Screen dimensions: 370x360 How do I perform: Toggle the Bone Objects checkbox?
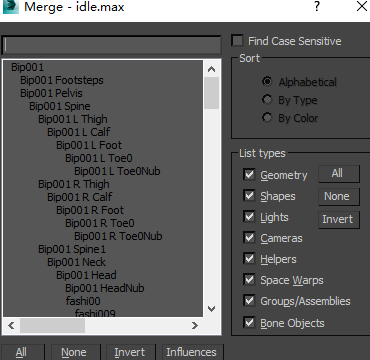coord(249,323)
